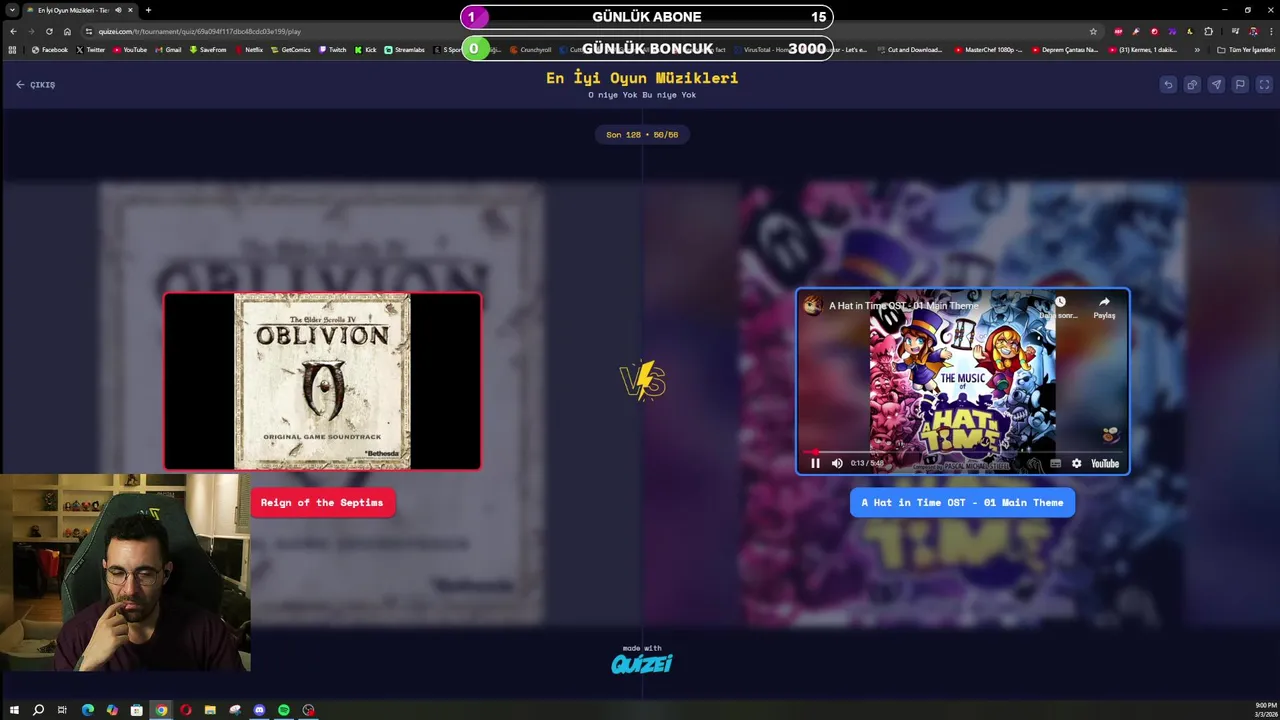Open Tüm Yer İşaretleri folder
This screenshot has width=1280, height=720.
click(1245, 50)
